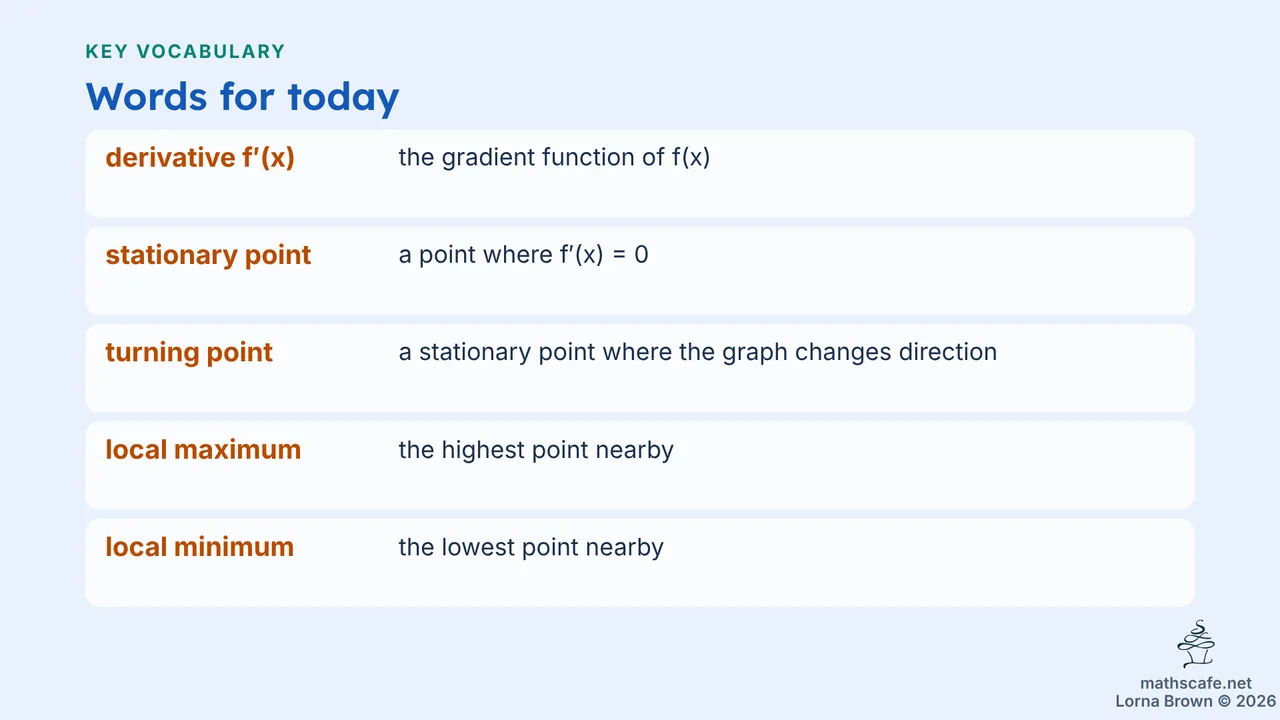The height and width of the screenshot is (720, 1280).
Task: Click the word 'today' in the slide title
Action: (343, 99)
